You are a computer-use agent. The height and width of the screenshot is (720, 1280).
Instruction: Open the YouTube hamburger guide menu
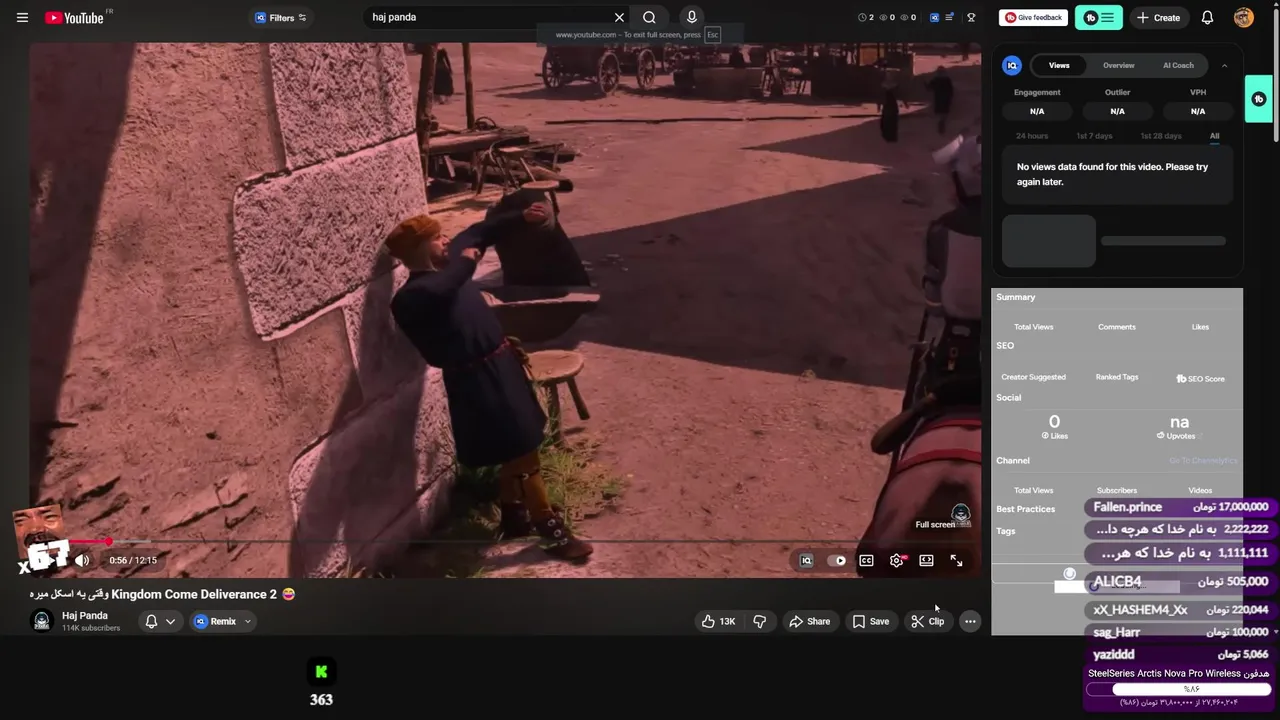click(x=22, y=17)
